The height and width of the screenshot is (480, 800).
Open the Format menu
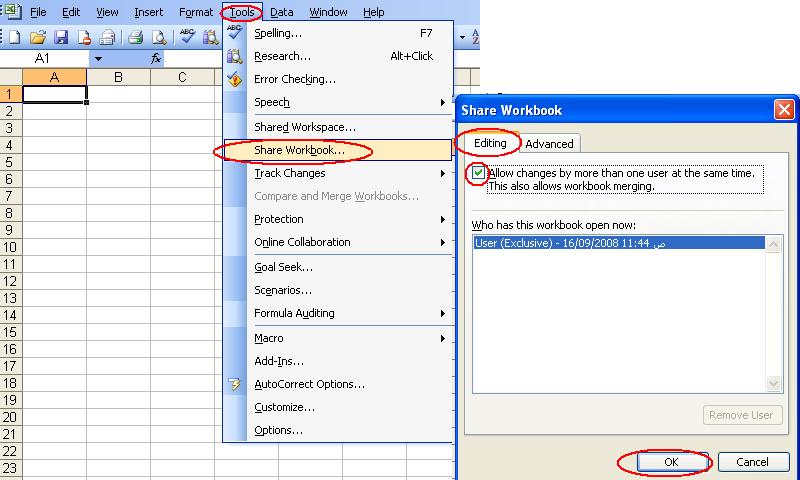[195, 12]
